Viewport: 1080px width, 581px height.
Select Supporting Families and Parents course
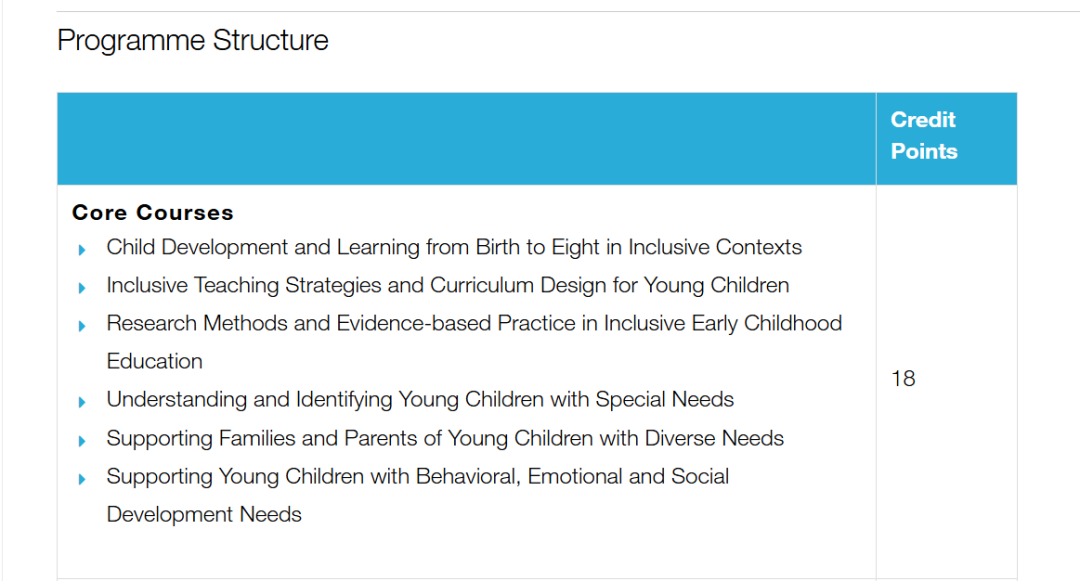pyautogui.click(x=445, y=438)
